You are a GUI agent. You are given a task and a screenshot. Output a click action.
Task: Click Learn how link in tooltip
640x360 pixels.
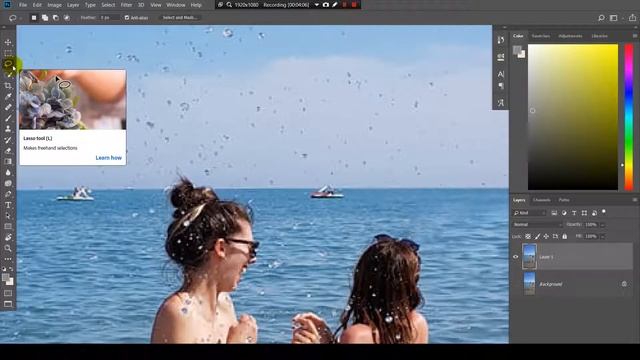point(109,158)
